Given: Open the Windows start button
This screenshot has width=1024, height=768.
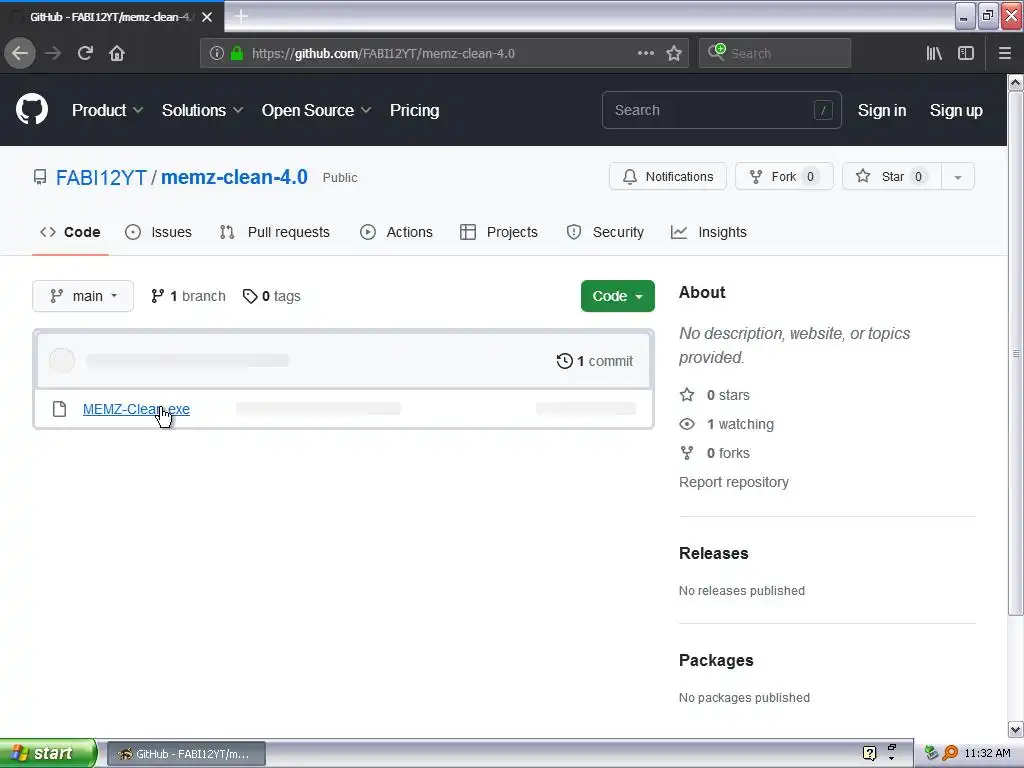Looking at the screenshot, I should point(48,753).
